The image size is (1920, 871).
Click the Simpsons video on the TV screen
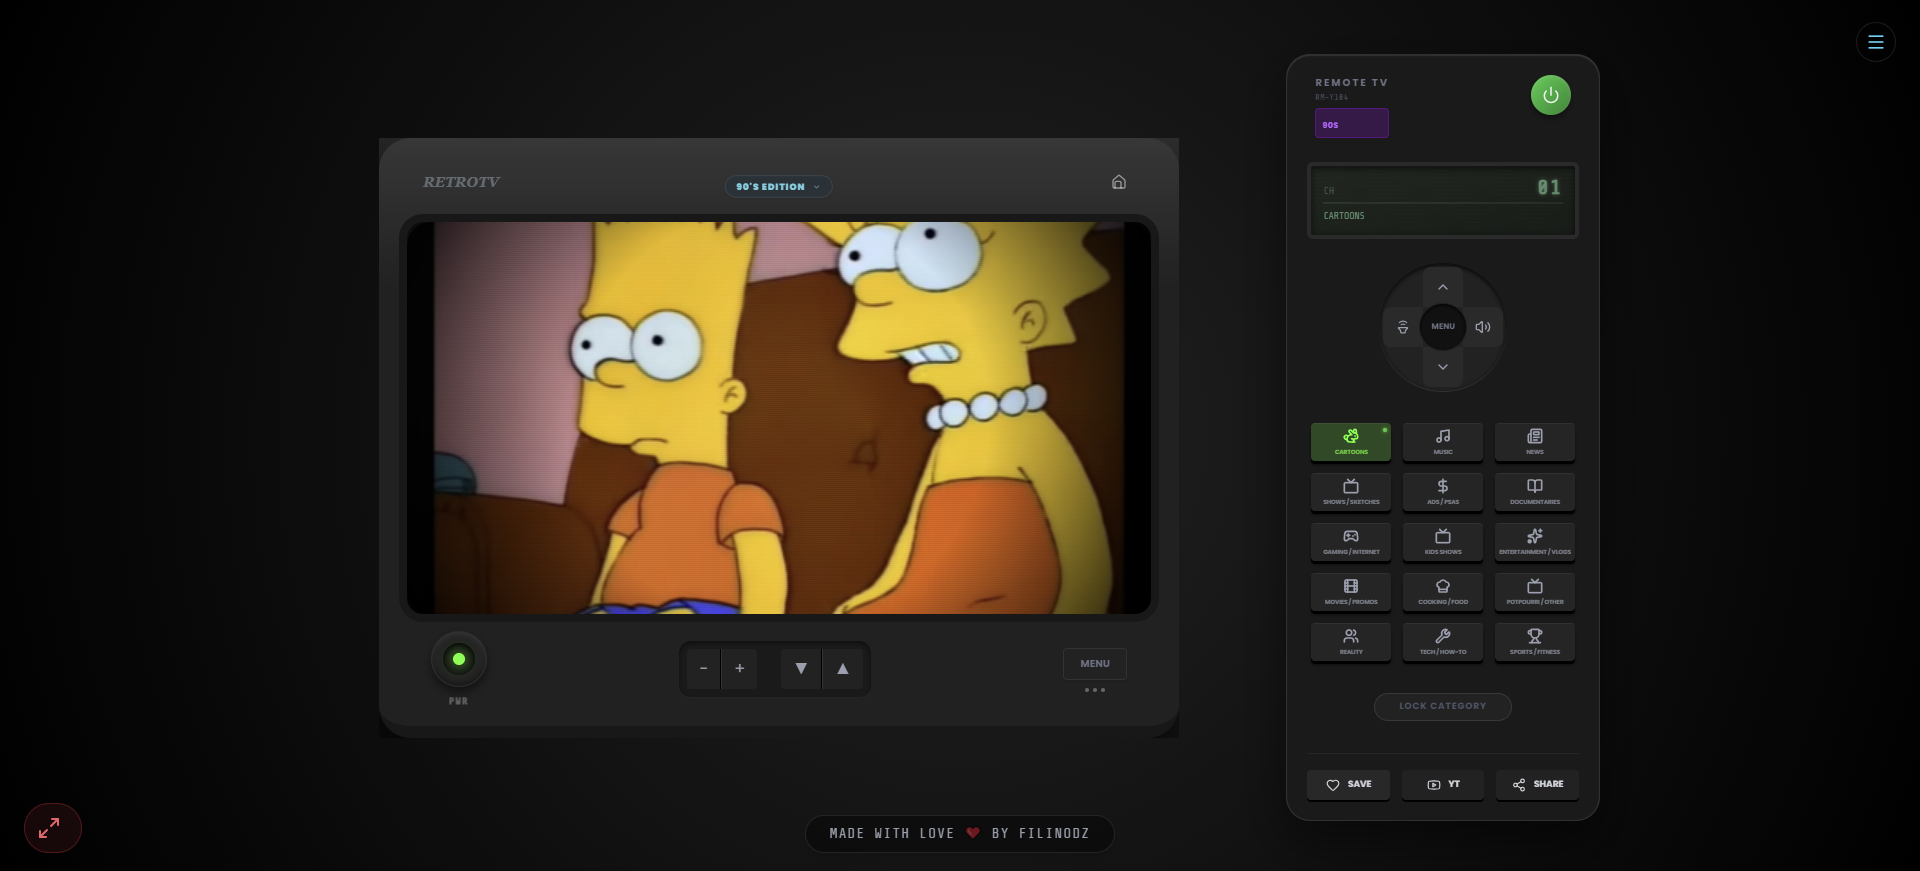pyautogui.click(x=779, y=418)
